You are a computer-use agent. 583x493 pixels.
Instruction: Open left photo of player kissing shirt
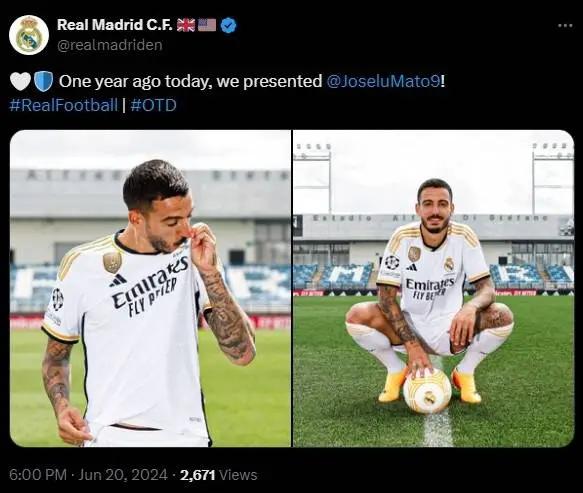[x=150, y=288]
